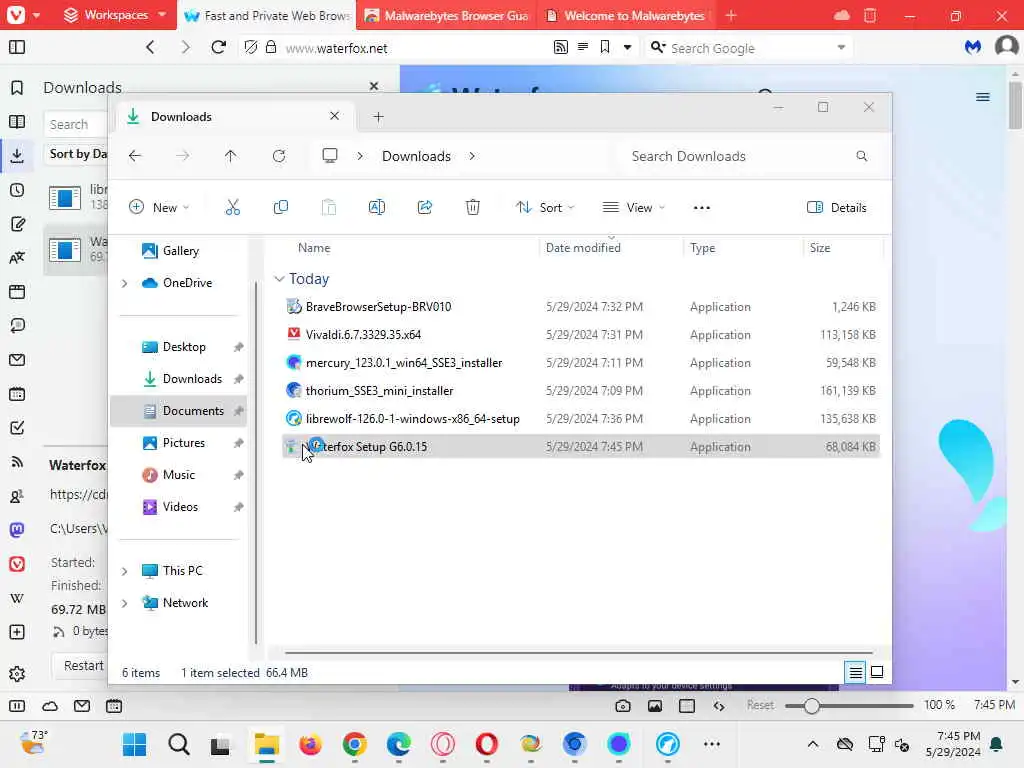Open Vivaldi Mail panel envelope icon

coord(17,360)
